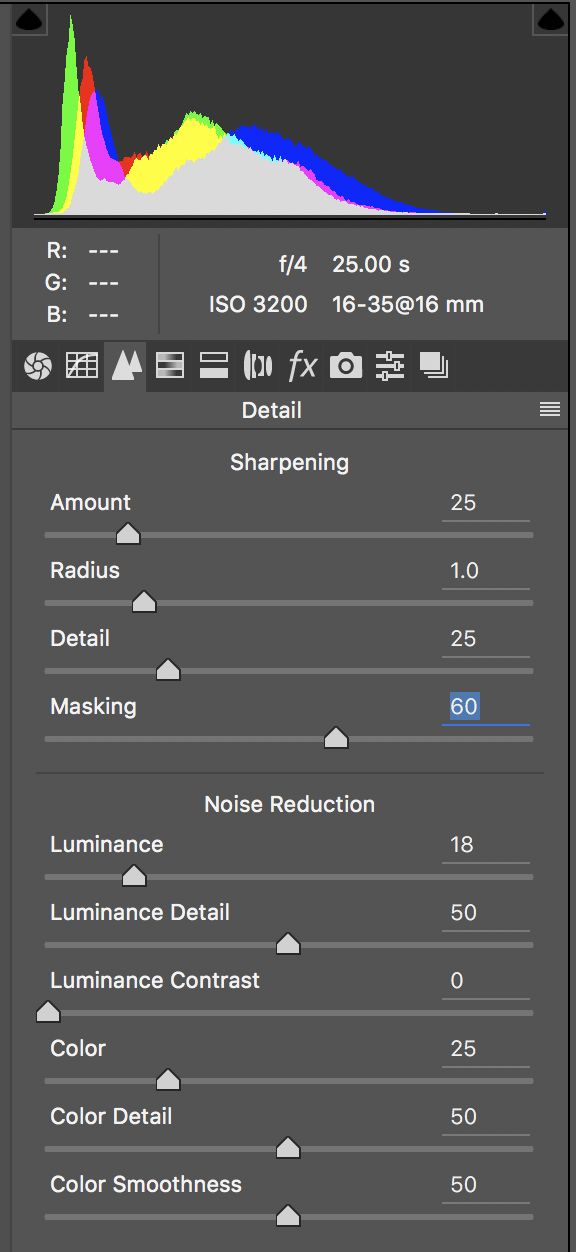Open the Lens Corrections panel icon
The height and width of the screenshot is (1252, 576).
[258, 367]
